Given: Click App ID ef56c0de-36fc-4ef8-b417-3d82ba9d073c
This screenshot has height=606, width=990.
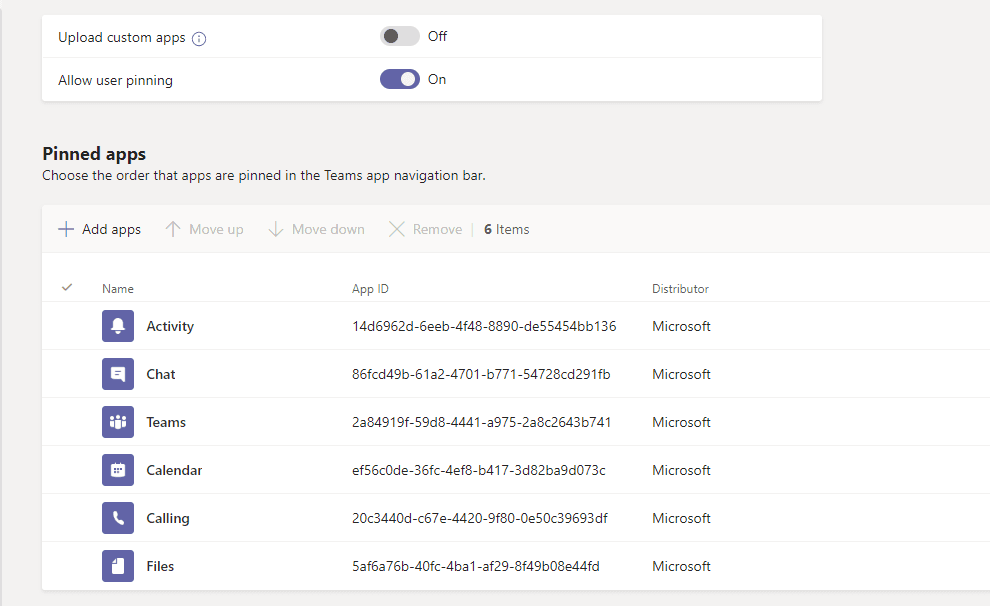Looking at the screenshot, I should (x=479, y=470).
